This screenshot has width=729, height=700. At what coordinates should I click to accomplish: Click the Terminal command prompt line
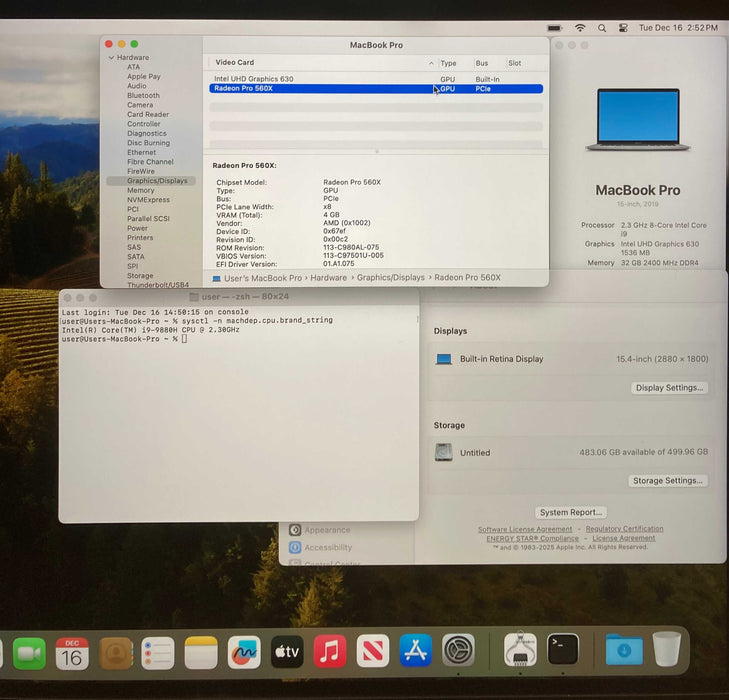click(x=125, y=339)
